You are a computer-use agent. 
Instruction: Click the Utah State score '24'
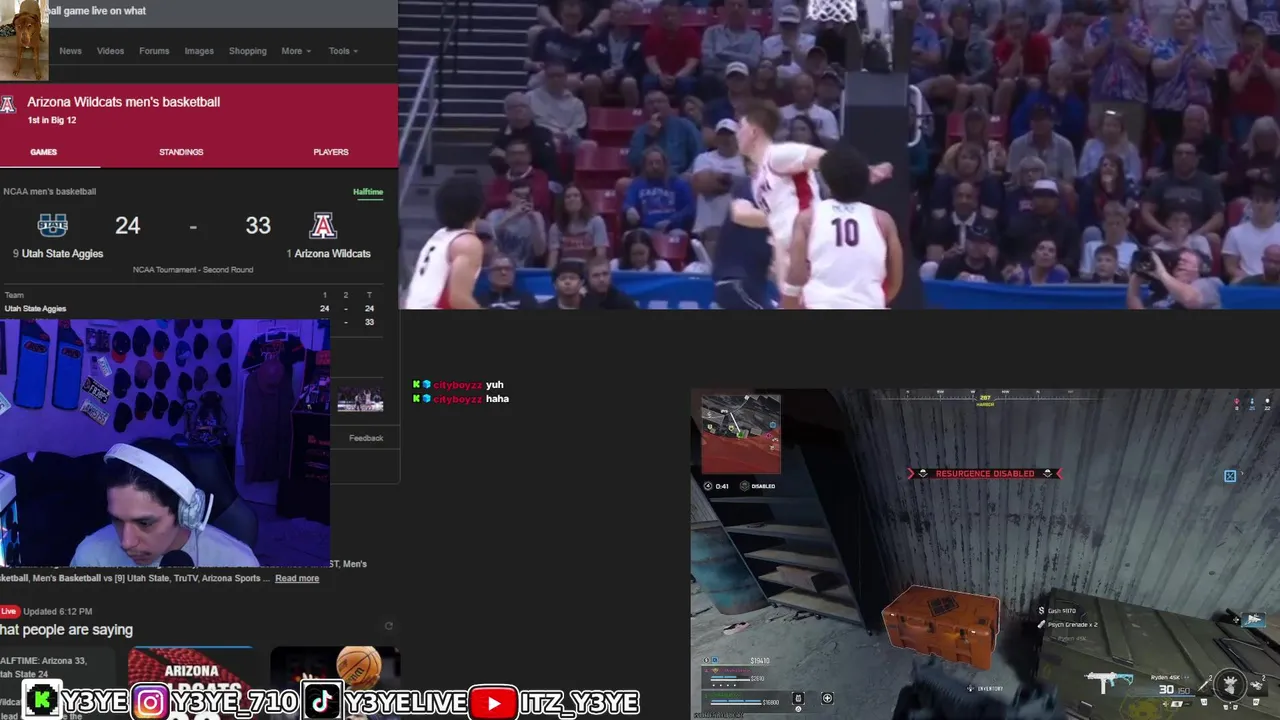point(127,226)
